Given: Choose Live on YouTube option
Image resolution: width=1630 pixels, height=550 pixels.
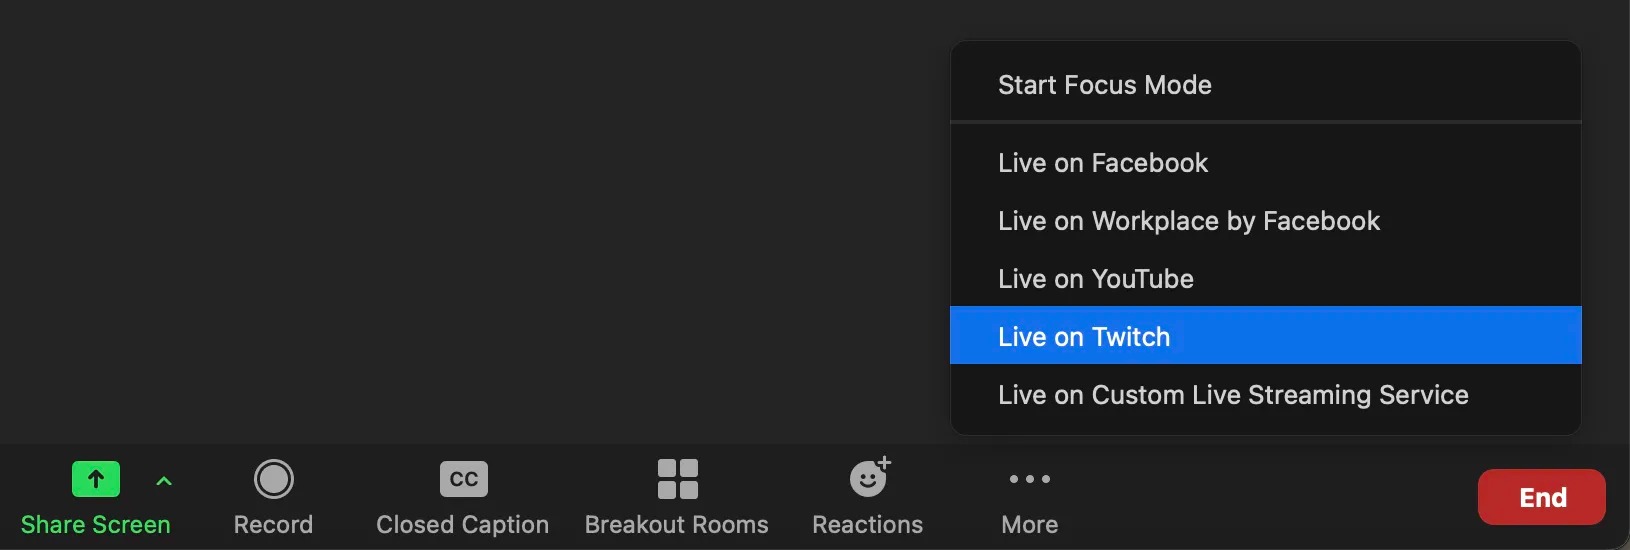Looking at the screenshot, I should click(x=1095, y=279).
